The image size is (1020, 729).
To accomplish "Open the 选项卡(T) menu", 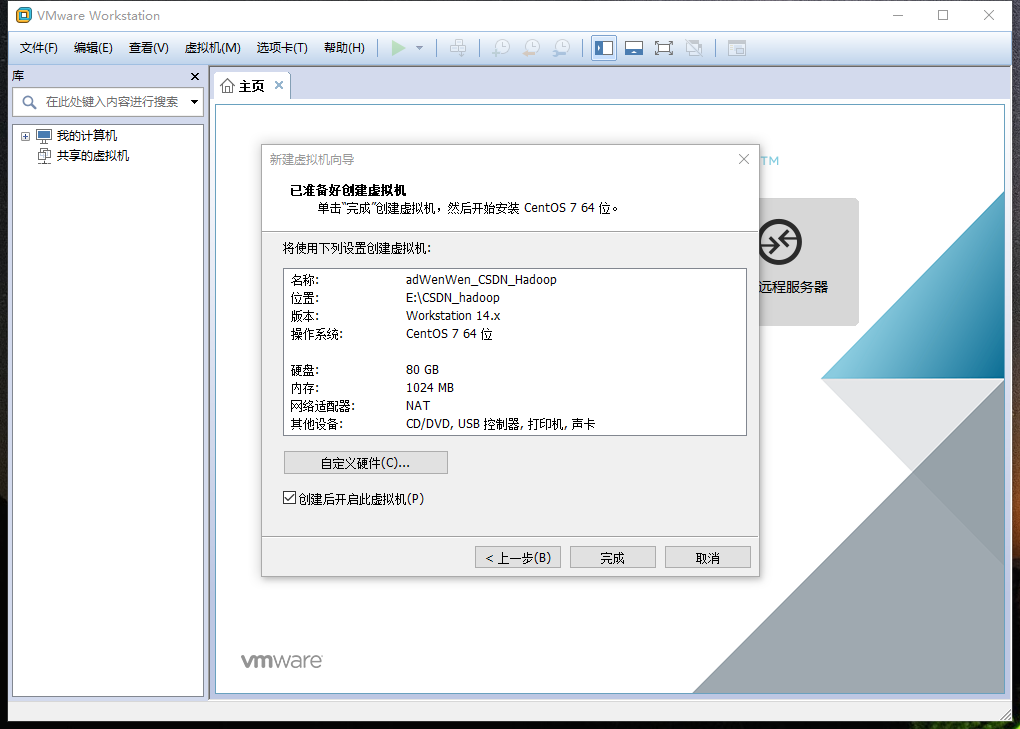I will click(x=282, y=48).
